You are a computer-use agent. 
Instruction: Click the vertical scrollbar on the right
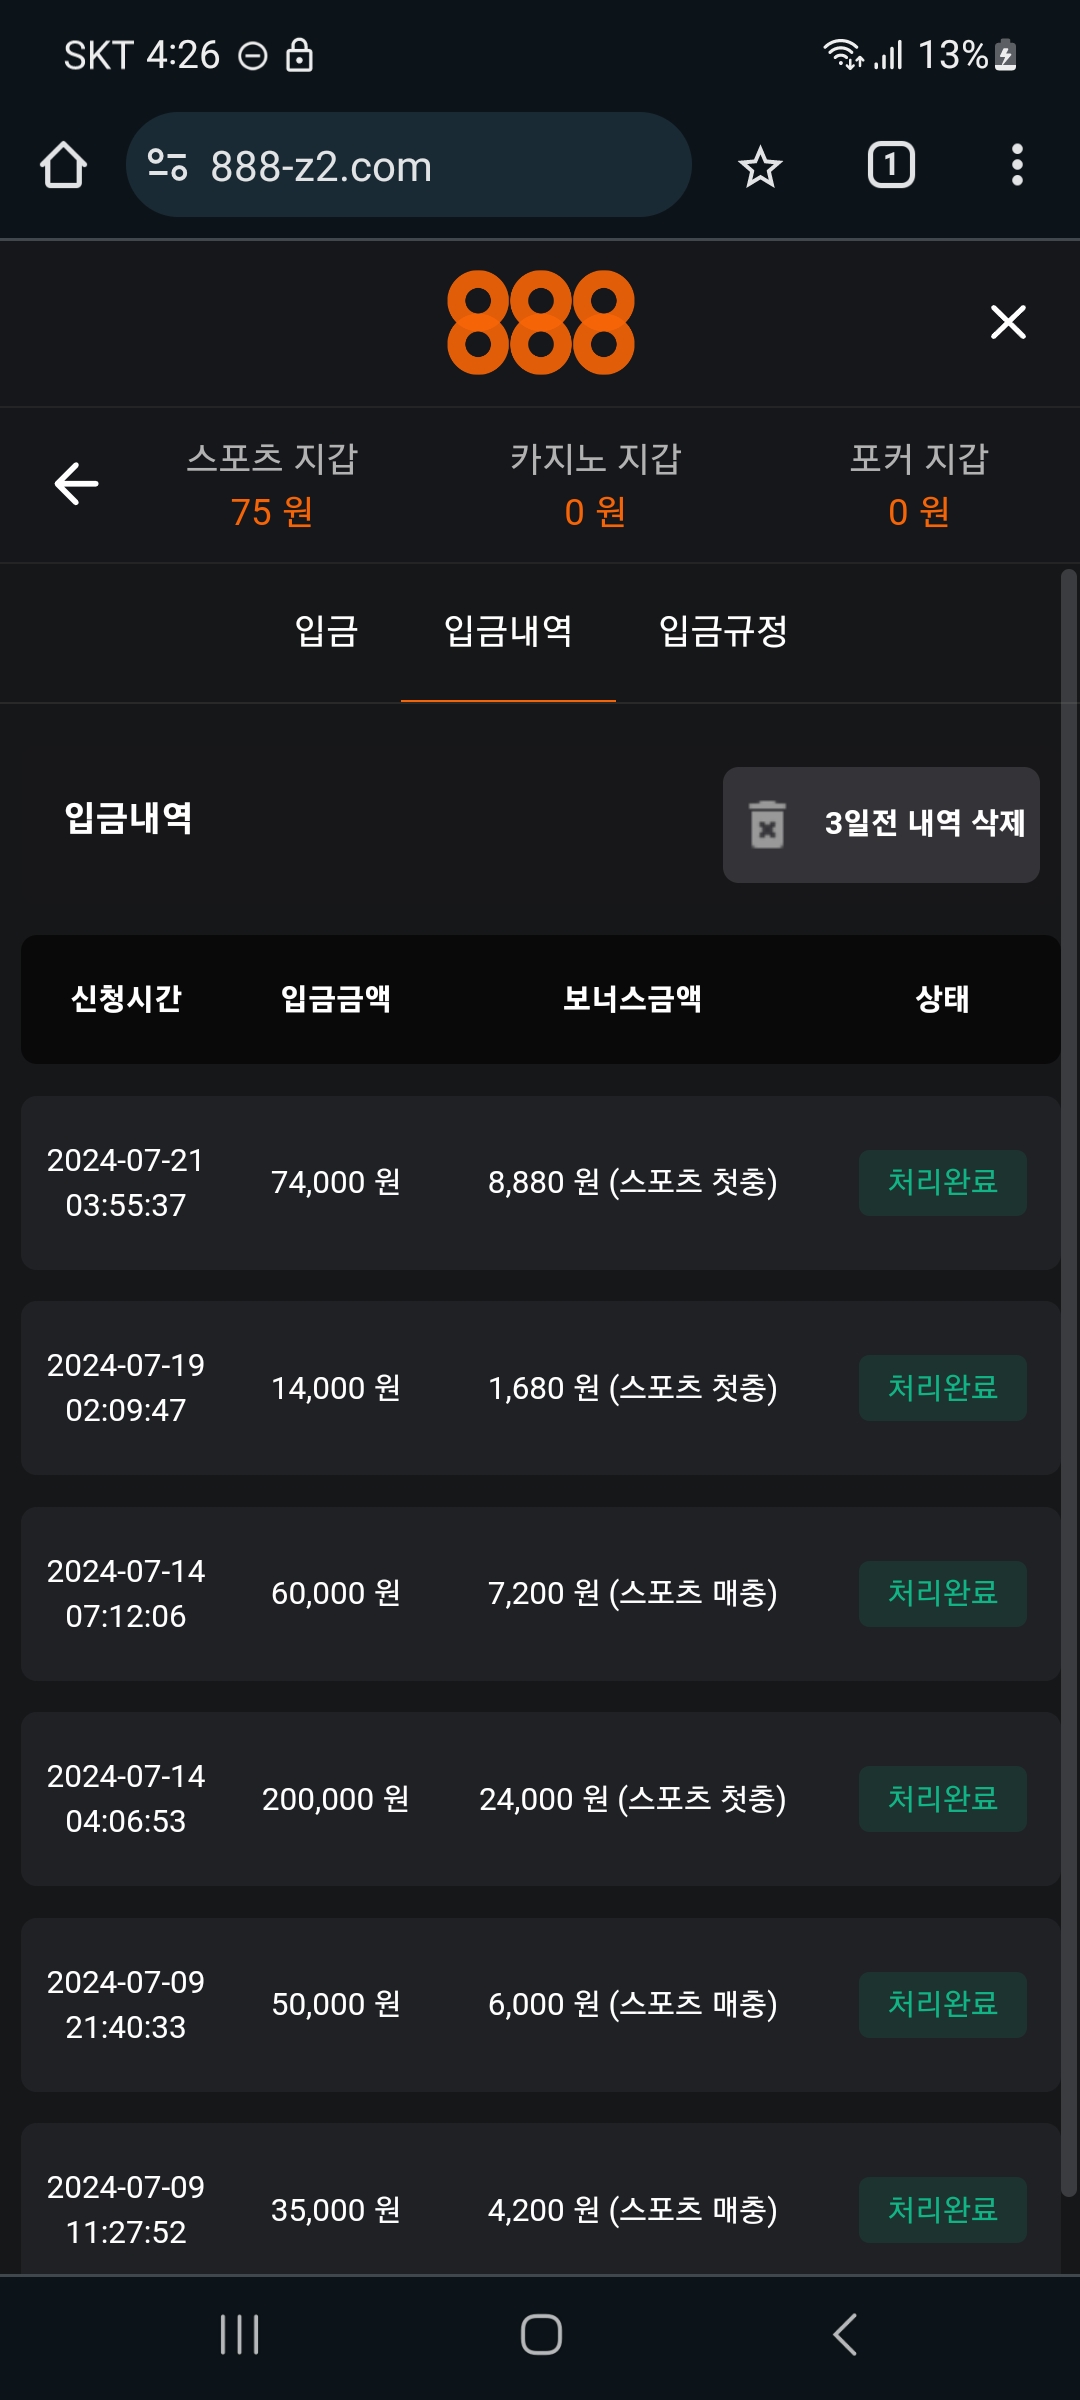[x=1068, y=1380]
